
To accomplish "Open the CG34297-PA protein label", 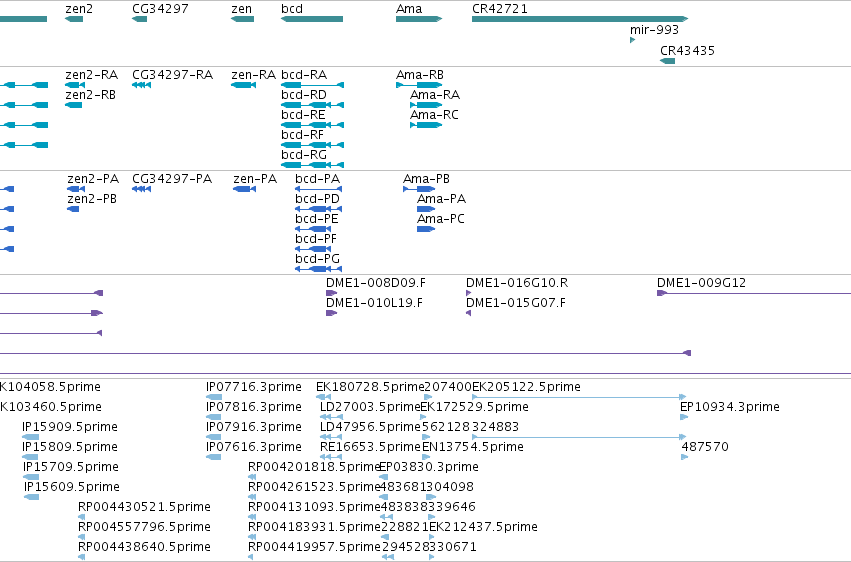I will point(172,178).
